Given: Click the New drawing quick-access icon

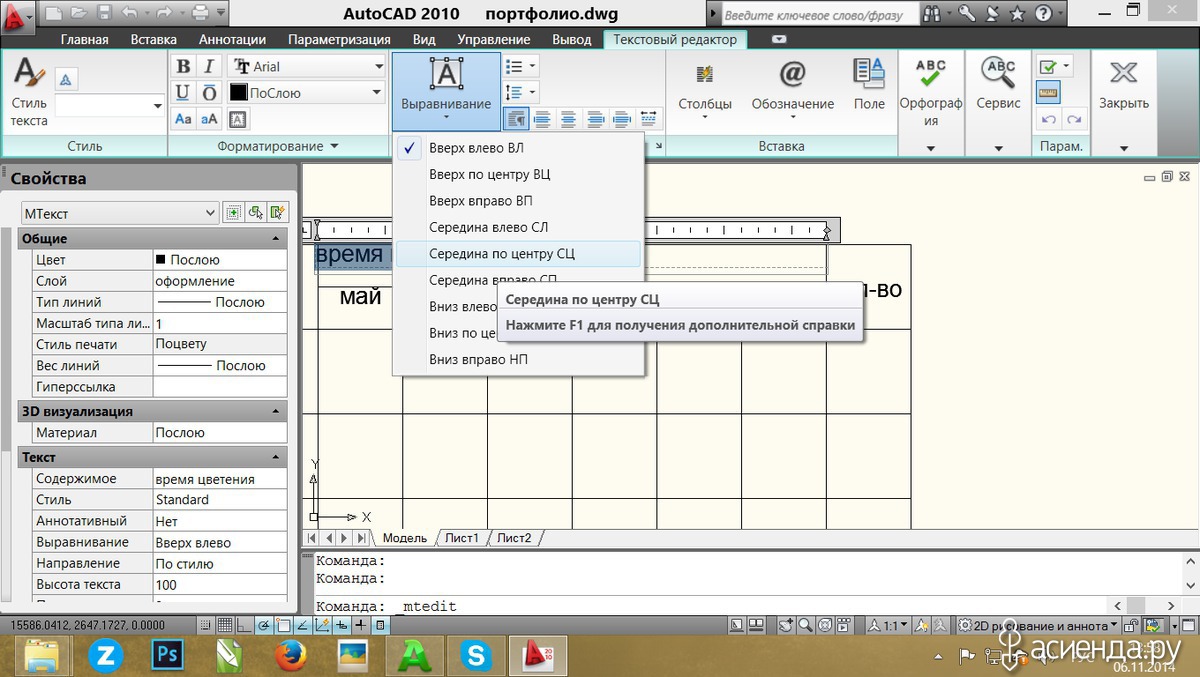Looking at the screenshot, I should point(54,14).
